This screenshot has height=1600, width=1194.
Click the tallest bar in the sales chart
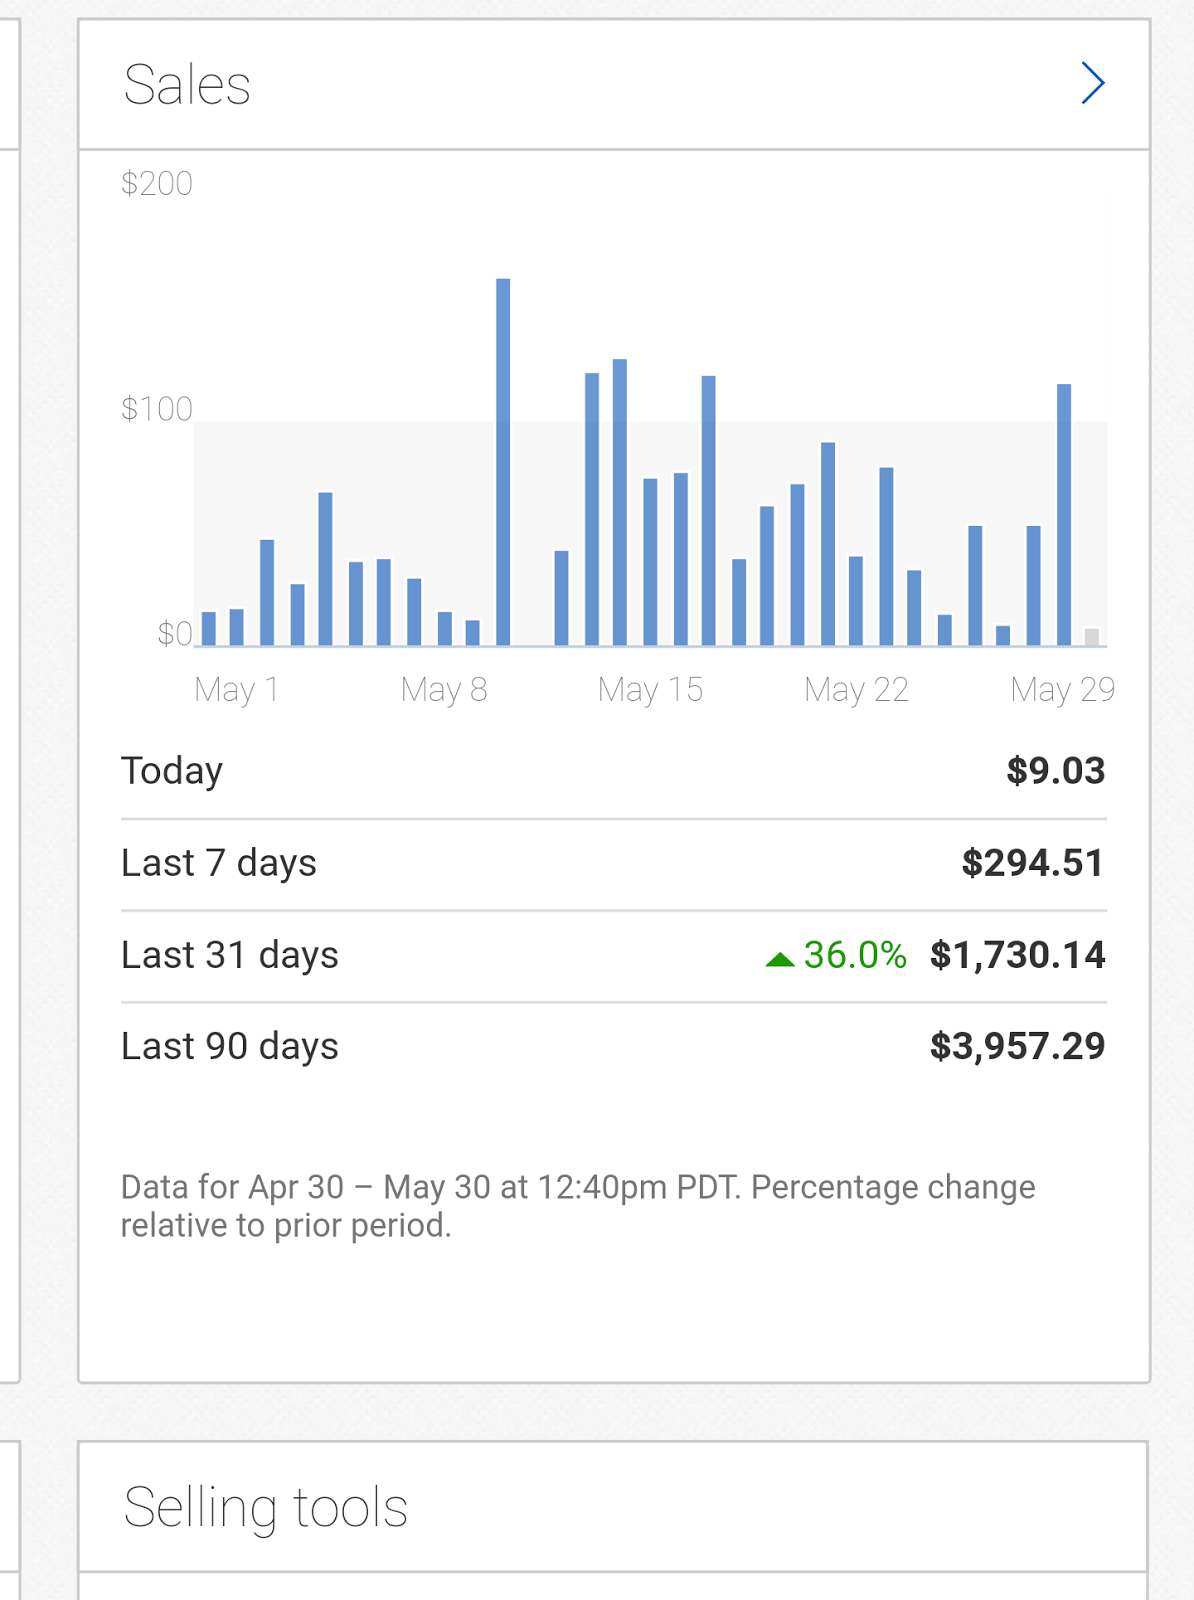pyautogui.click(x=503, y=460)
